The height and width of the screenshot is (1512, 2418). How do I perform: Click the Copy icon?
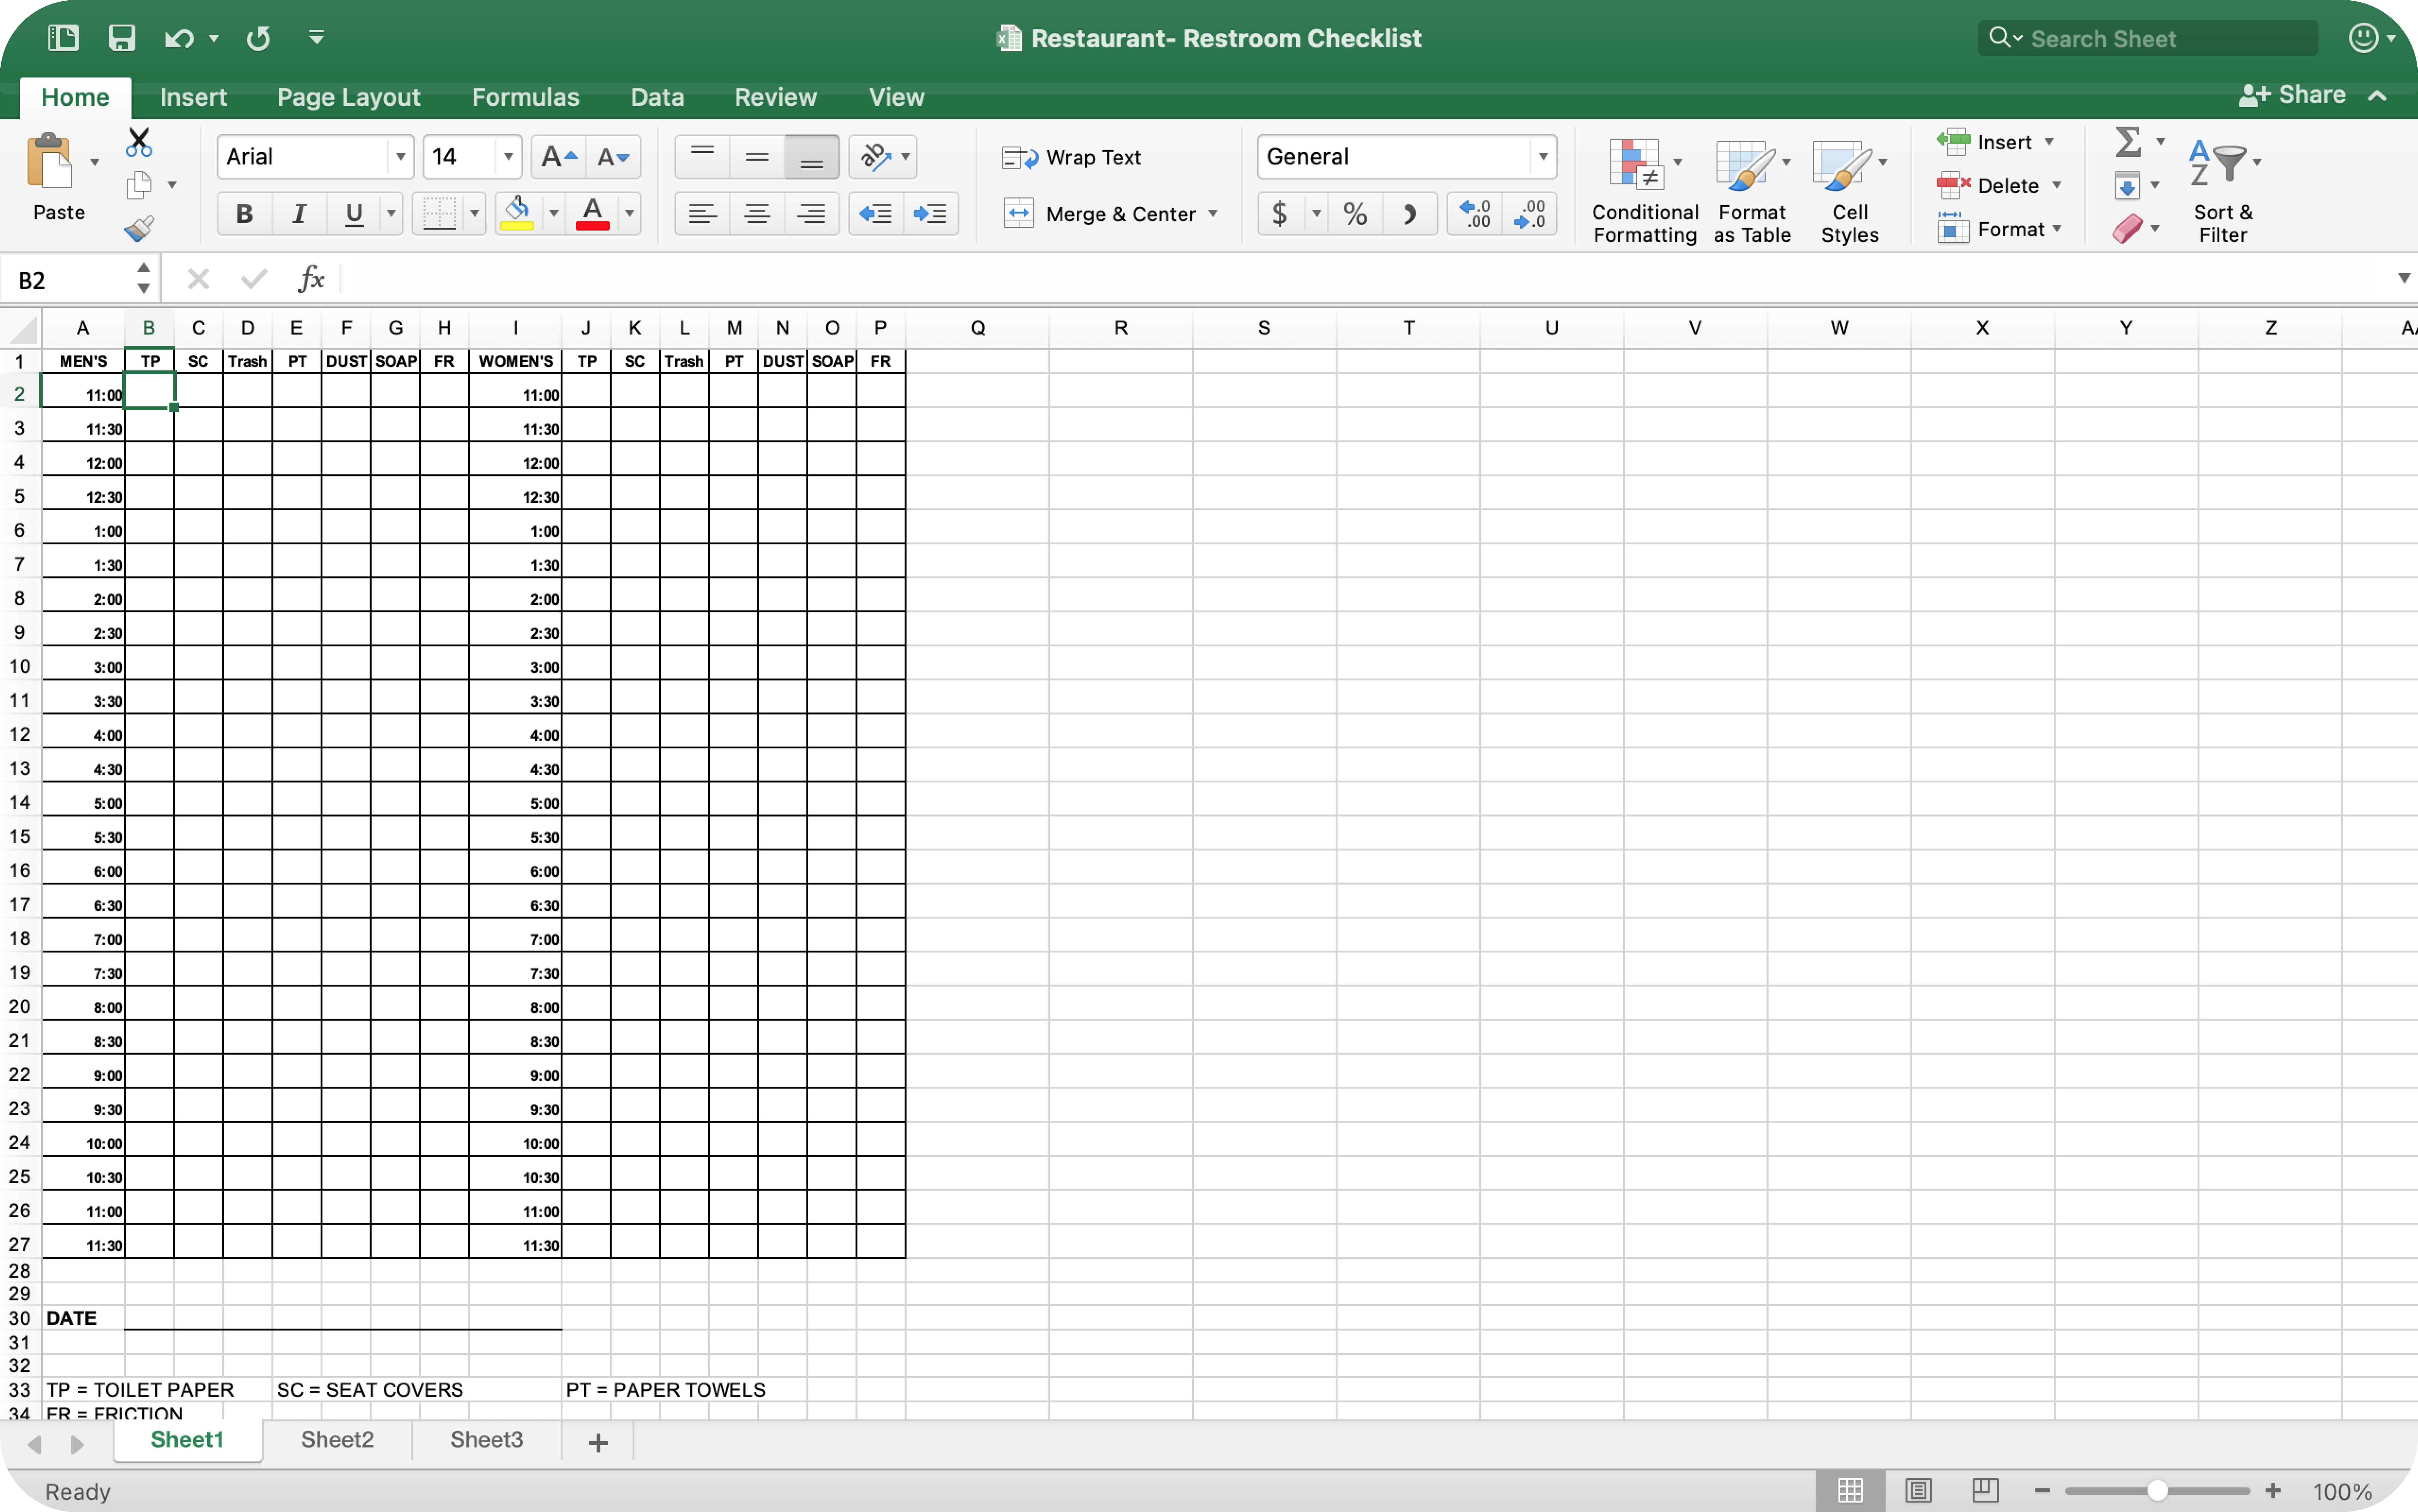pos(139,185)
